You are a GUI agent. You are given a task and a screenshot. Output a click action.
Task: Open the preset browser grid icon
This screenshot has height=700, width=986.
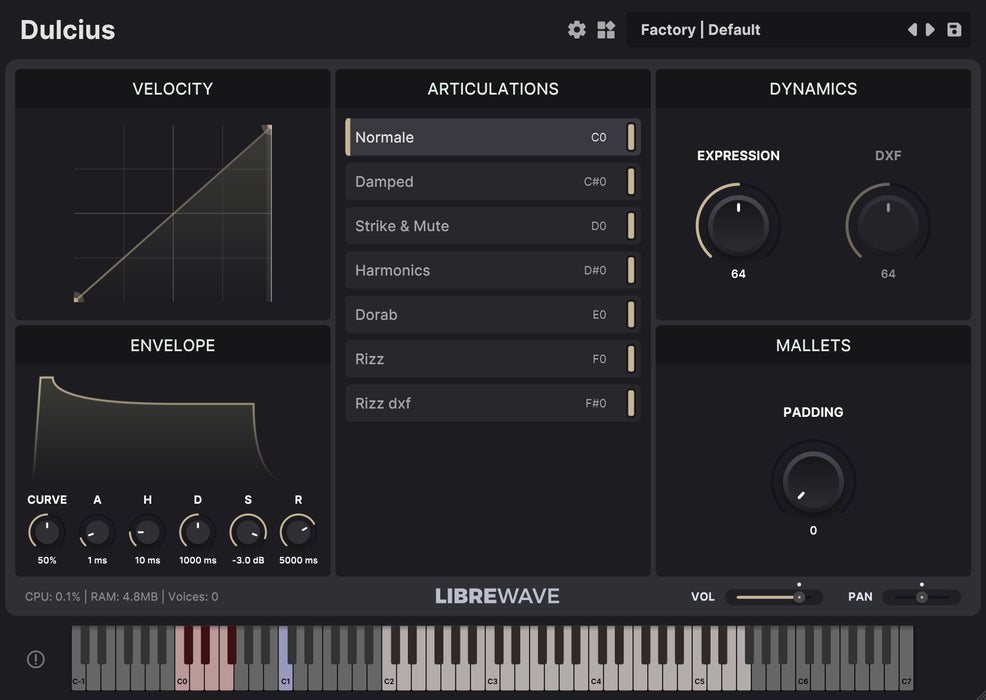pos(606,30)
